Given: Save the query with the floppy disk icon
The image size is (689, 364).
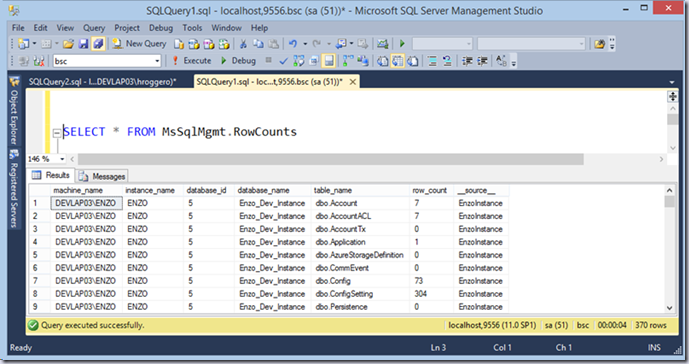Looking at the screenshot, I should (83, 44).
